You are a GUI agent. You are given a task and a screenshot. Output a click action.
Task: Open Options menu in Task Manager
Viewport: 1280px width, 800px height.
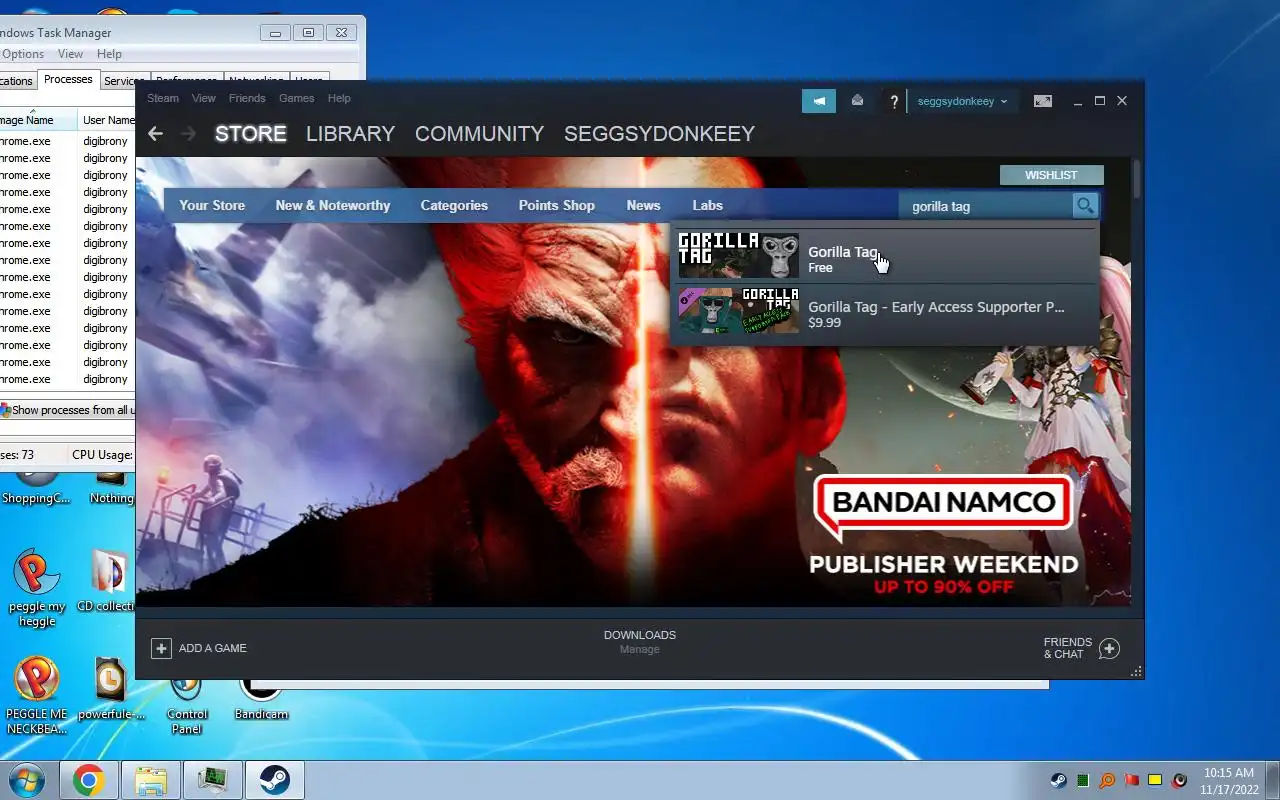pyautogui.click(x=23, y=54)
